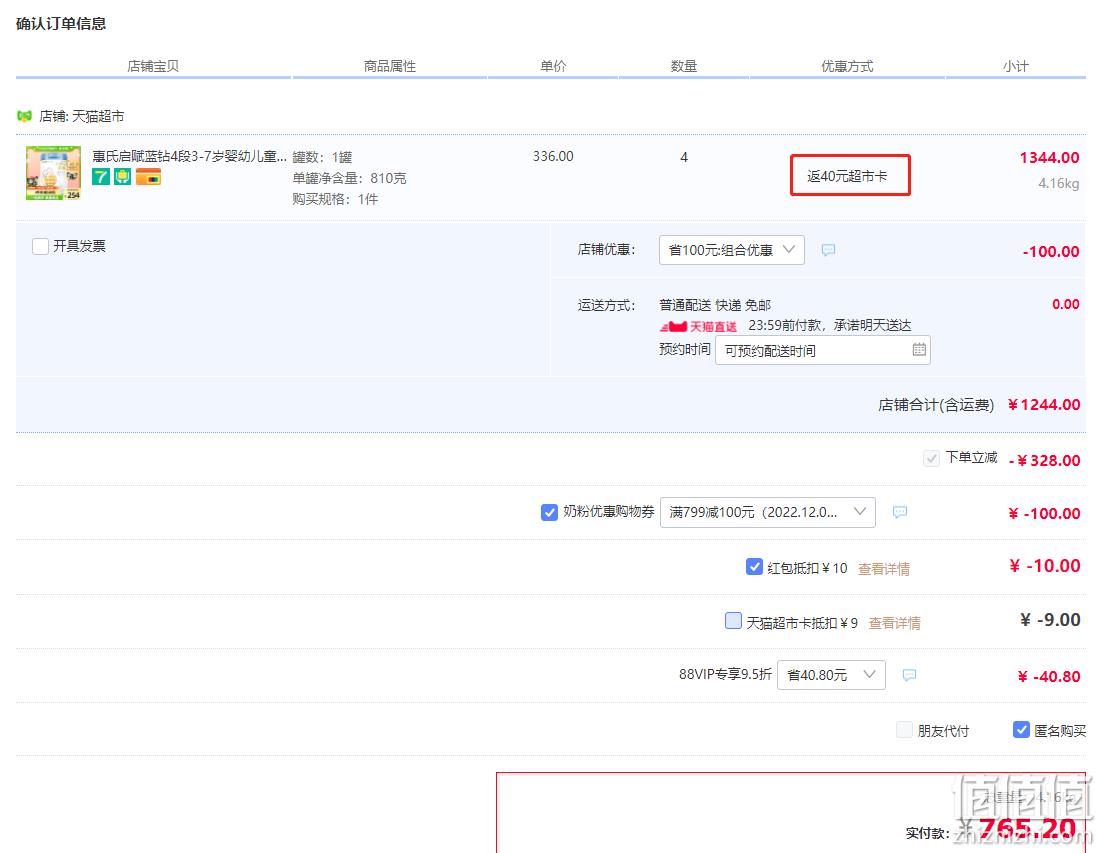The image size is (1102, 853).
Task: Click the 购买规格: 1件 attribute text
Action: point(335,199)
